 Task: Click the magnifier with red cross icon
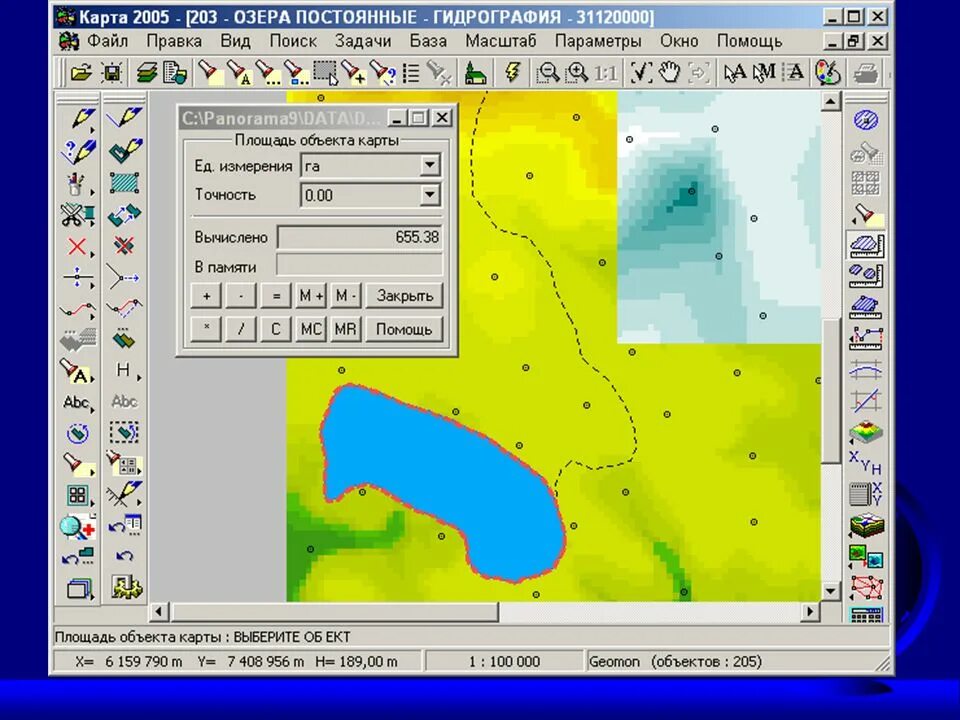coord(78,527)
